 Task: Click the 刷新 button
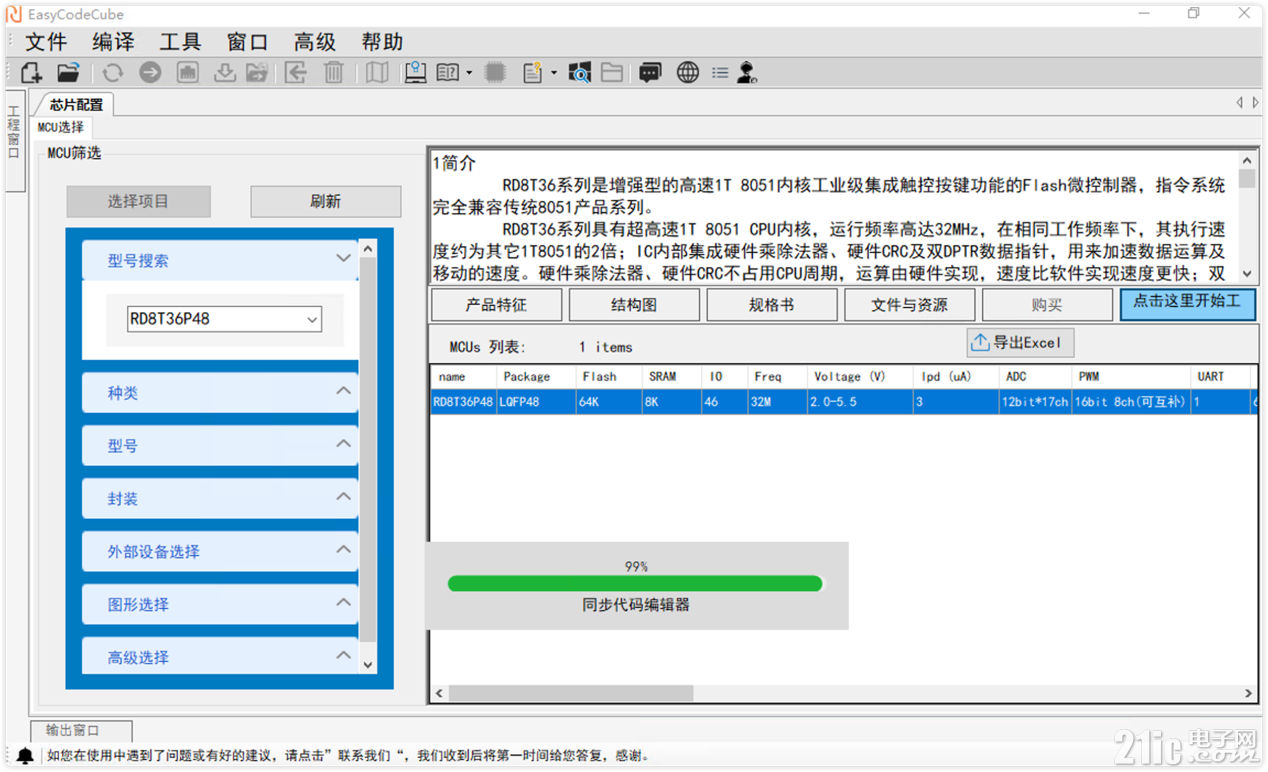pos(326,201)
